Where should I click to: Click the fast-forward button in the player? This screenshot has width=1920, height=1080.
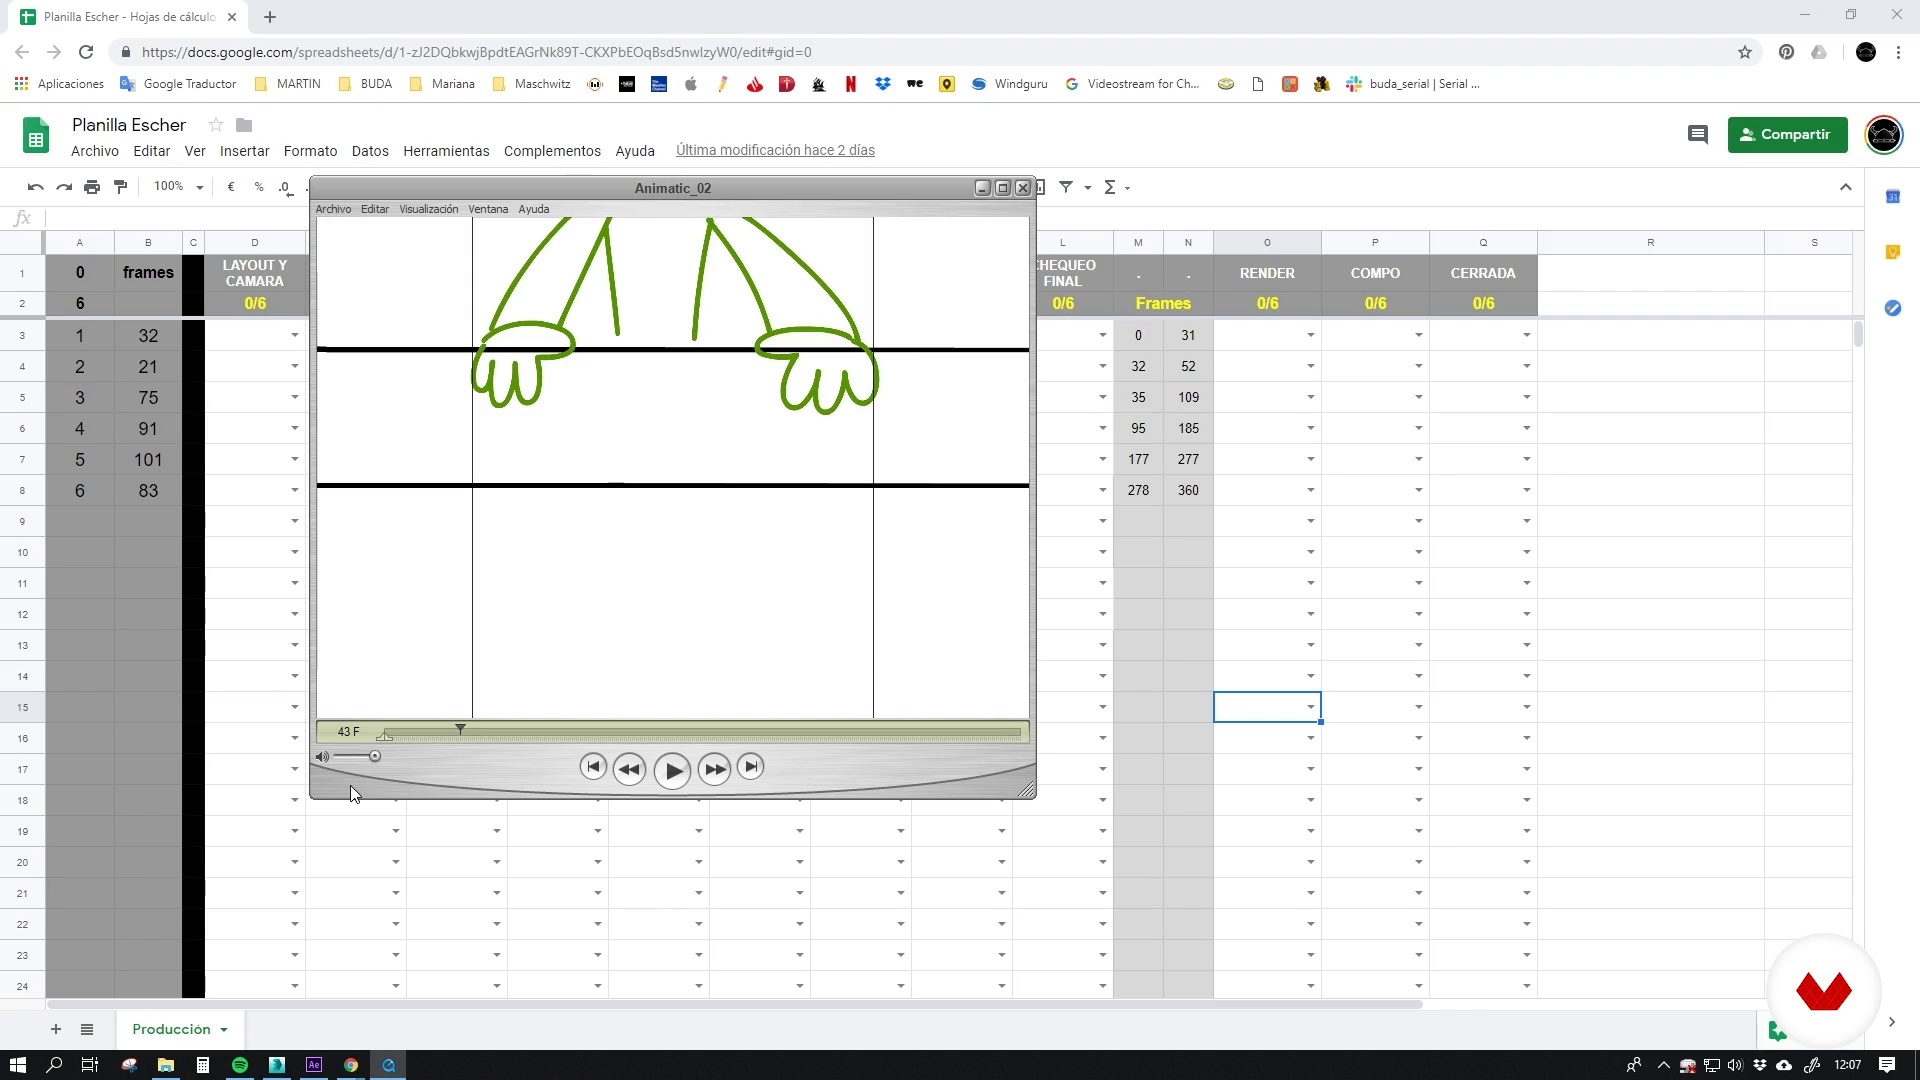click(714, 769)
